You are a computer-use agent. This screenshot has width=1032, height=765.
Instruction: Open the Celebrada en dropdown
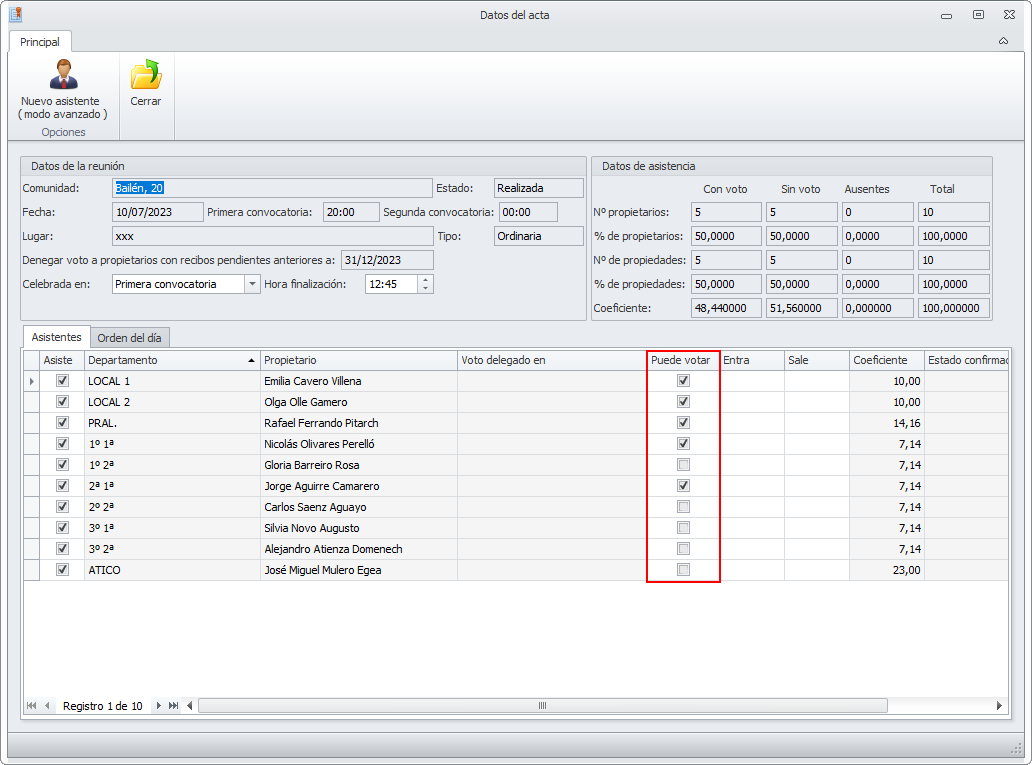[x=251, y=284]
